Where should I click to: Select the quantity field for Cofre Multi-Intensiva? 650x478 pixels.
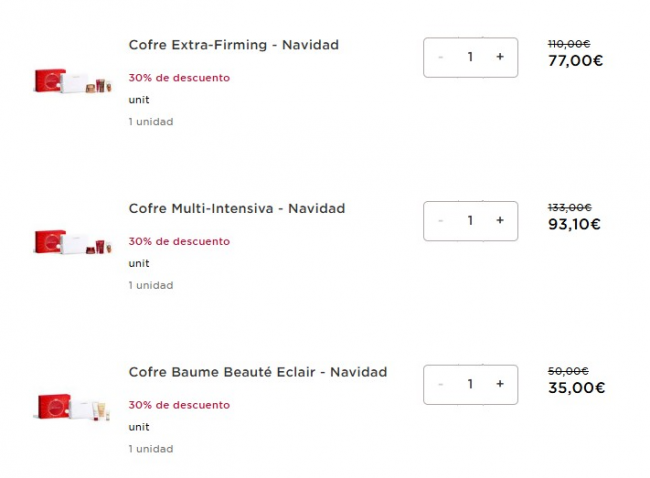tap(470, 221)
